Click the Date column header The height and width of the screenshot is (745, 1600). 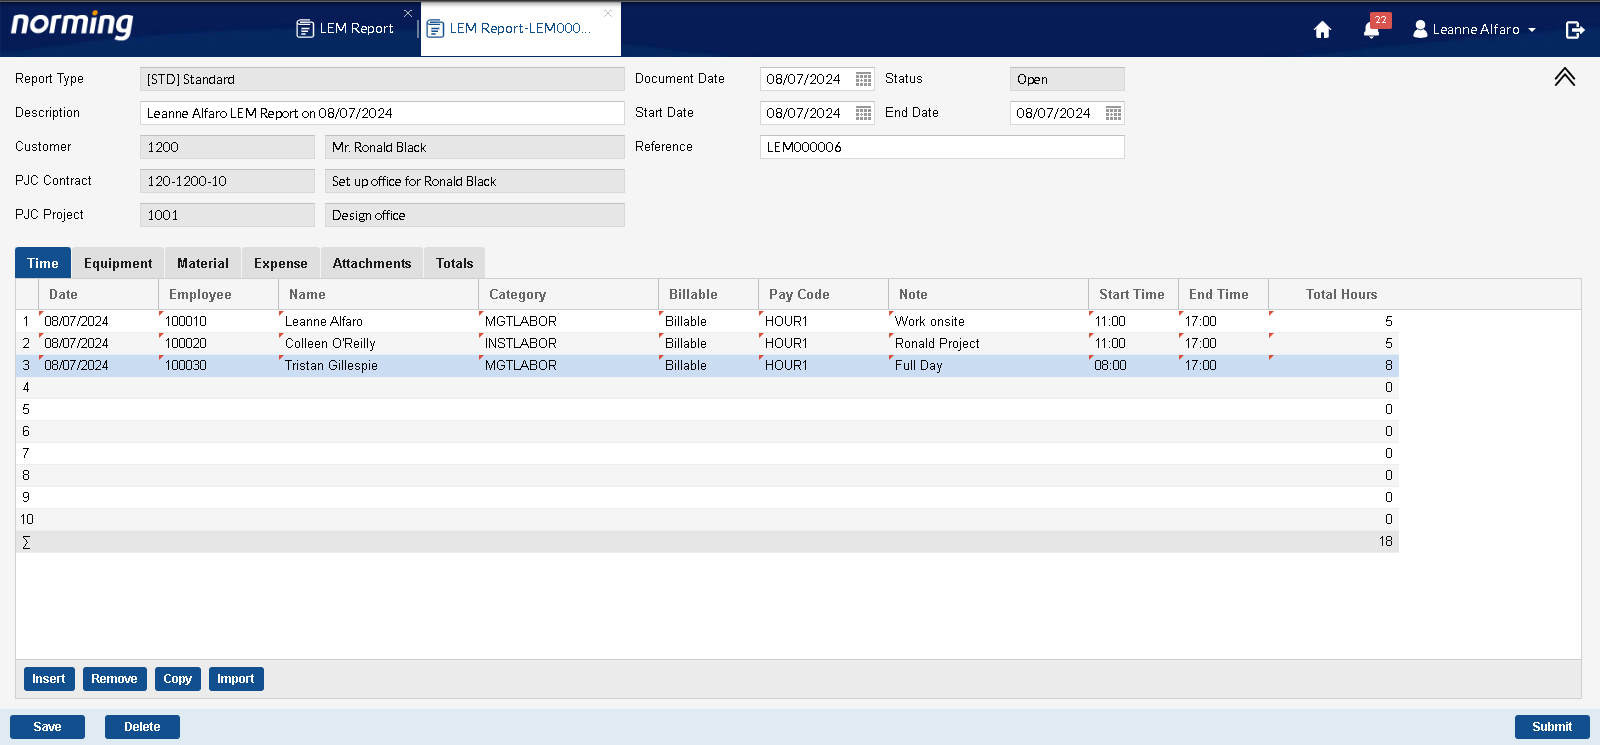pos(98,294)
